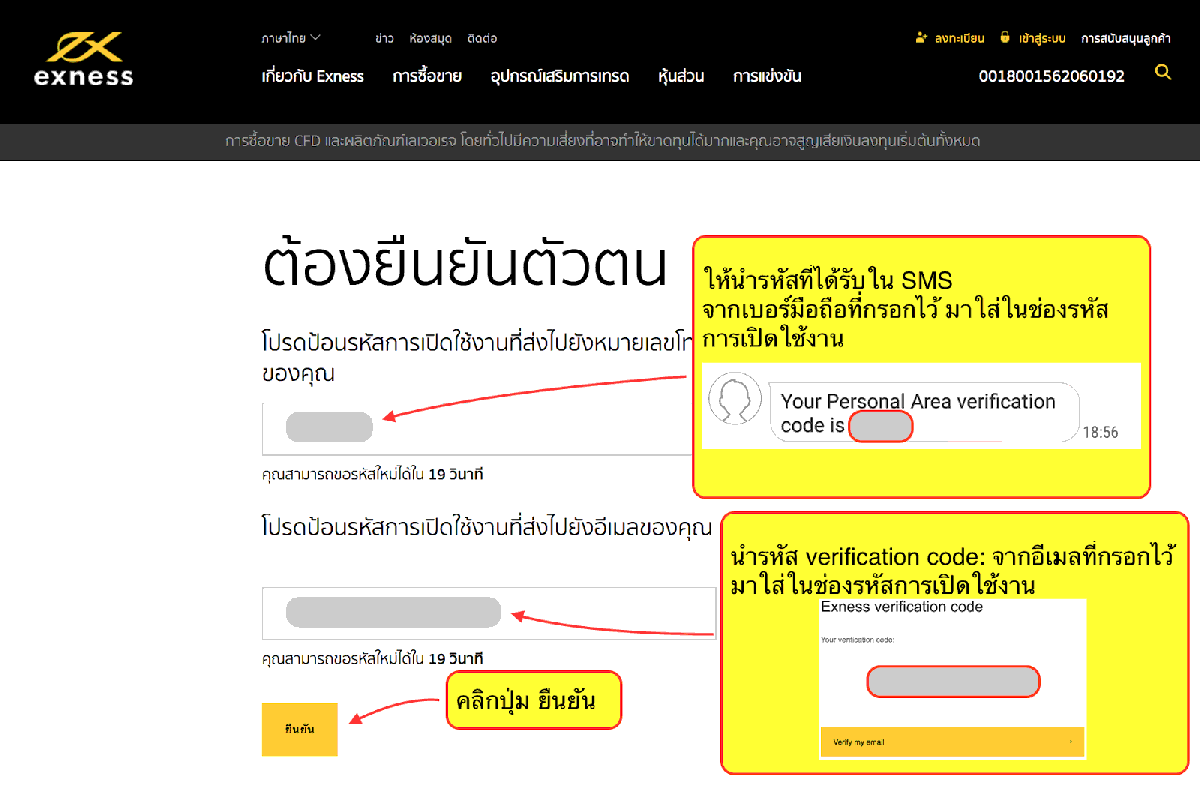Open the ข่าว link

(x=384, y=39)
